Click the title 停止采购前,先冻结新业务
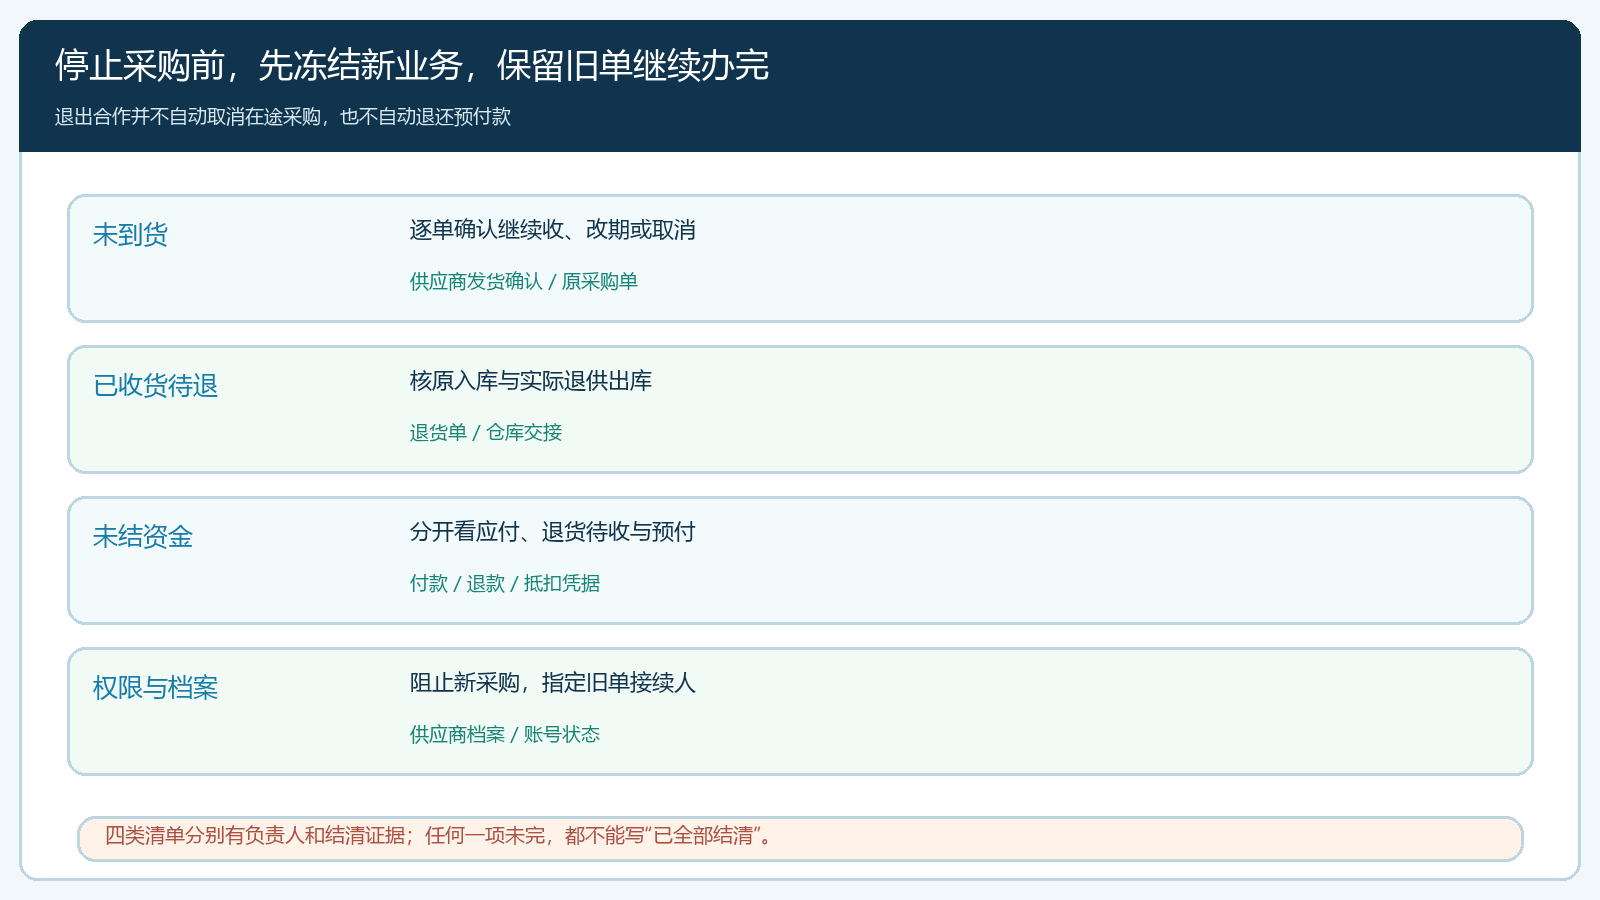 click(x=411, y=66)
